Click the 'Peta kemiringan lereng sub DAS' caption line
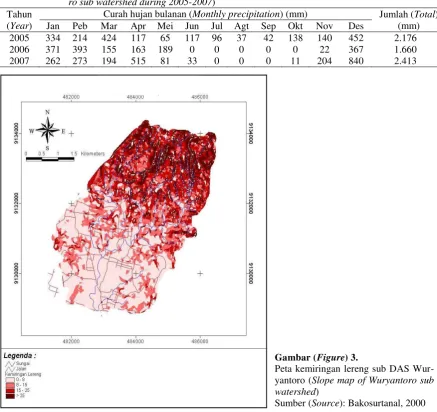437x412 pixels. [354, 369]
